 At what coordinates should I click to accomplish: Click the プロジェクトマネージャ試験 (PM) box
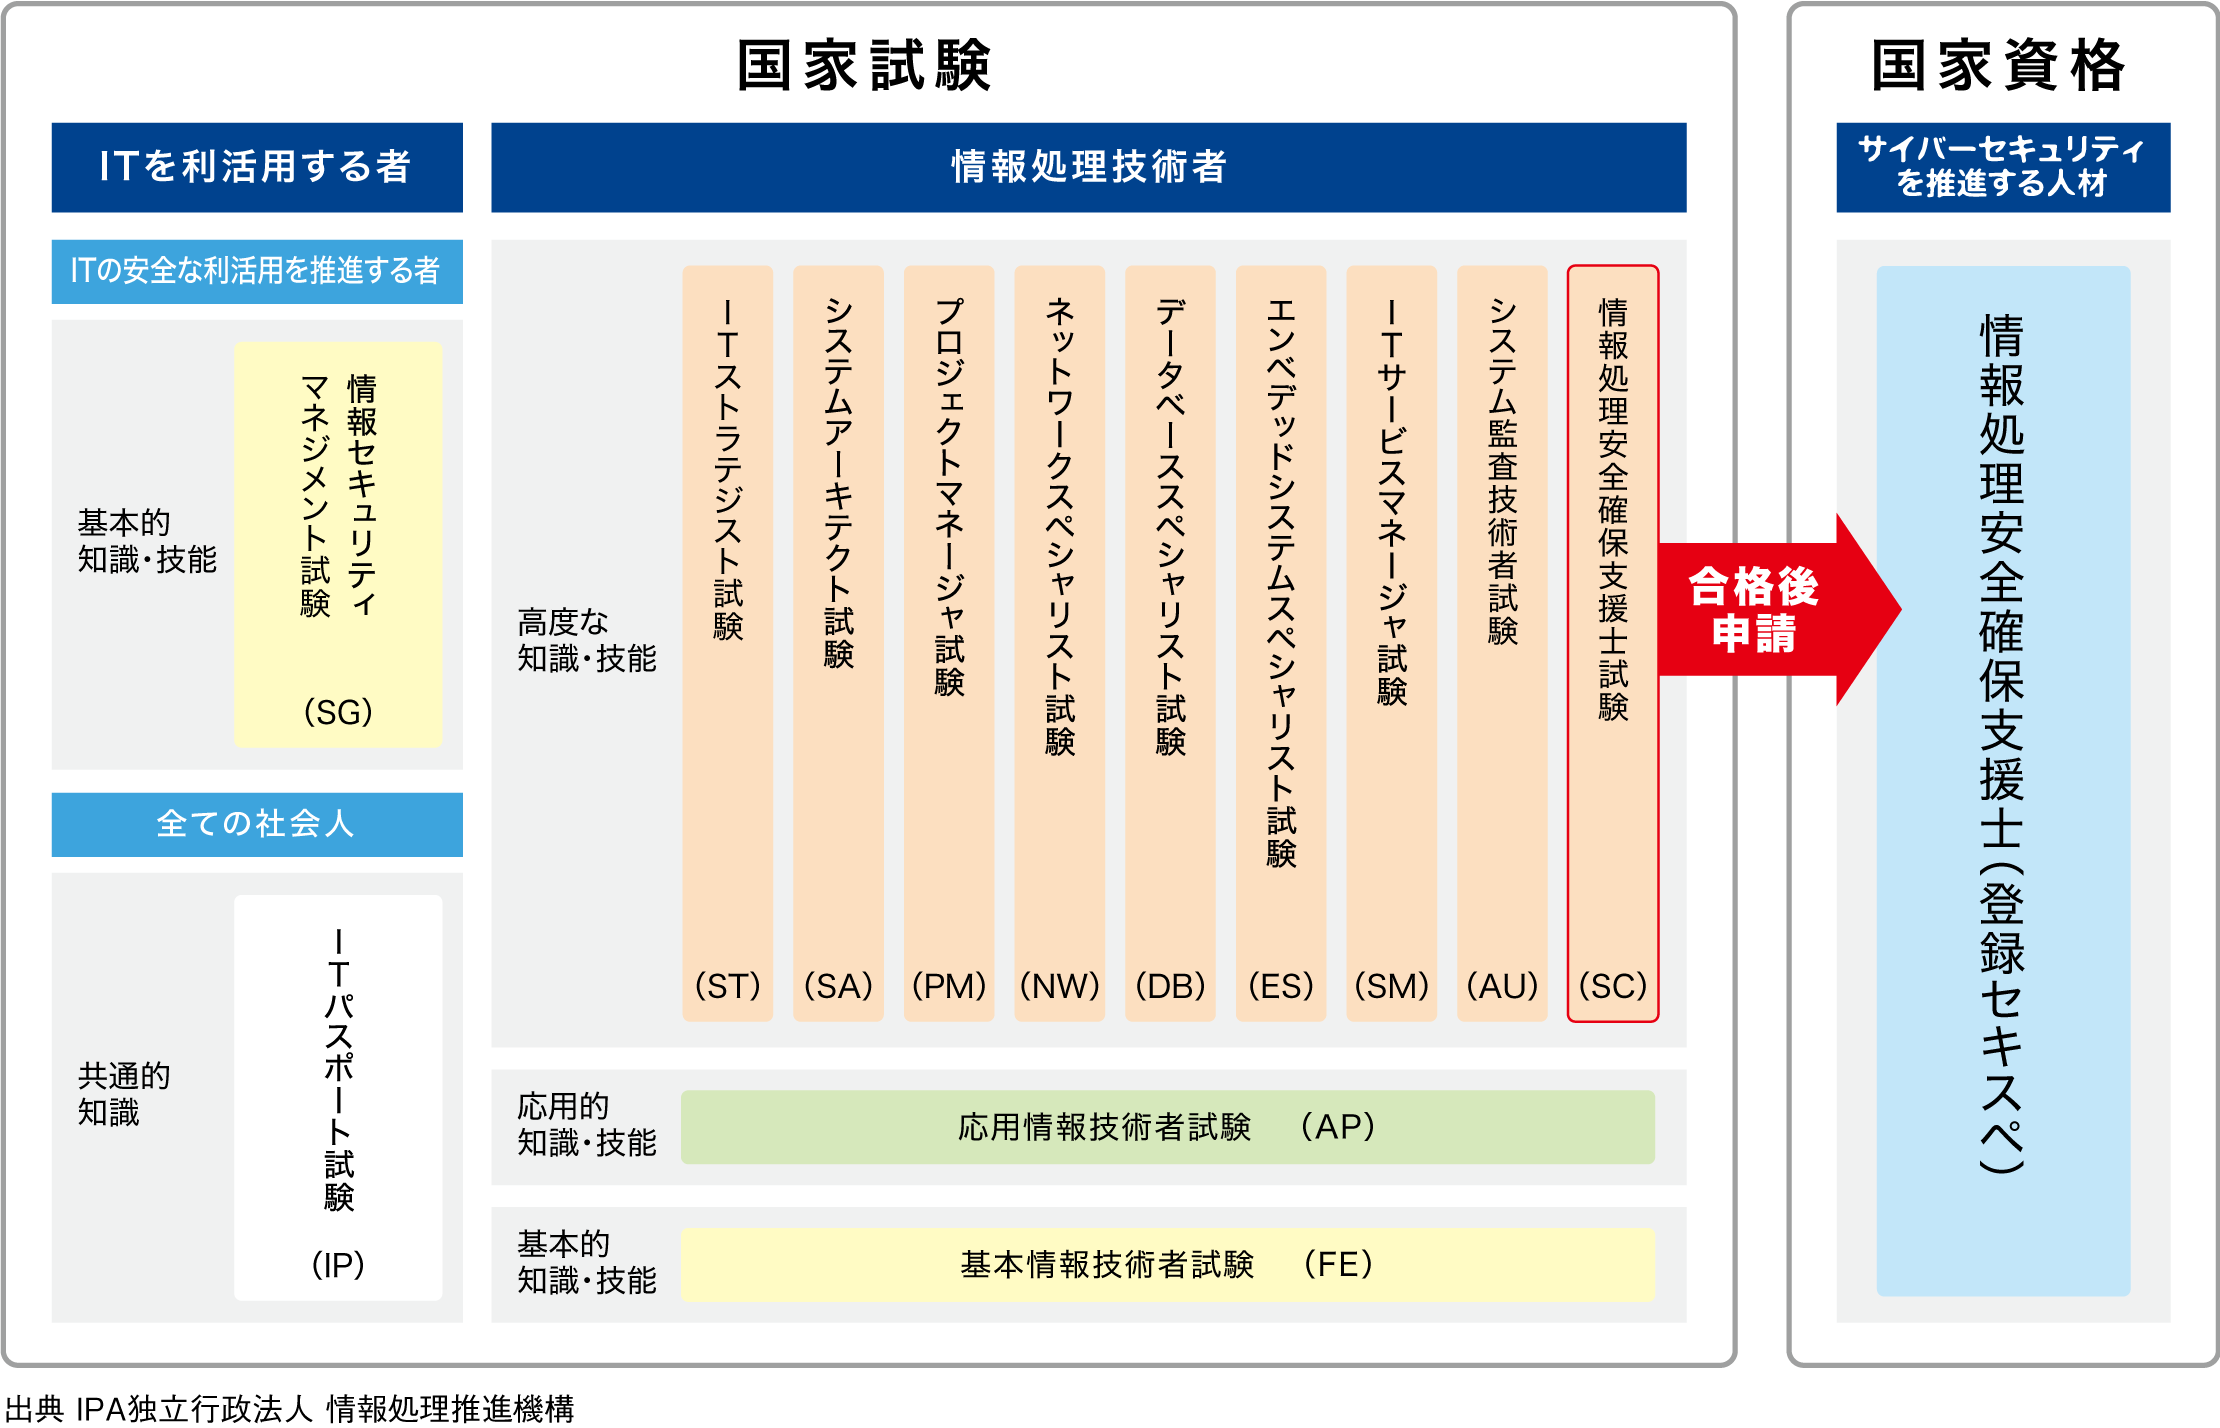point(949,643)
